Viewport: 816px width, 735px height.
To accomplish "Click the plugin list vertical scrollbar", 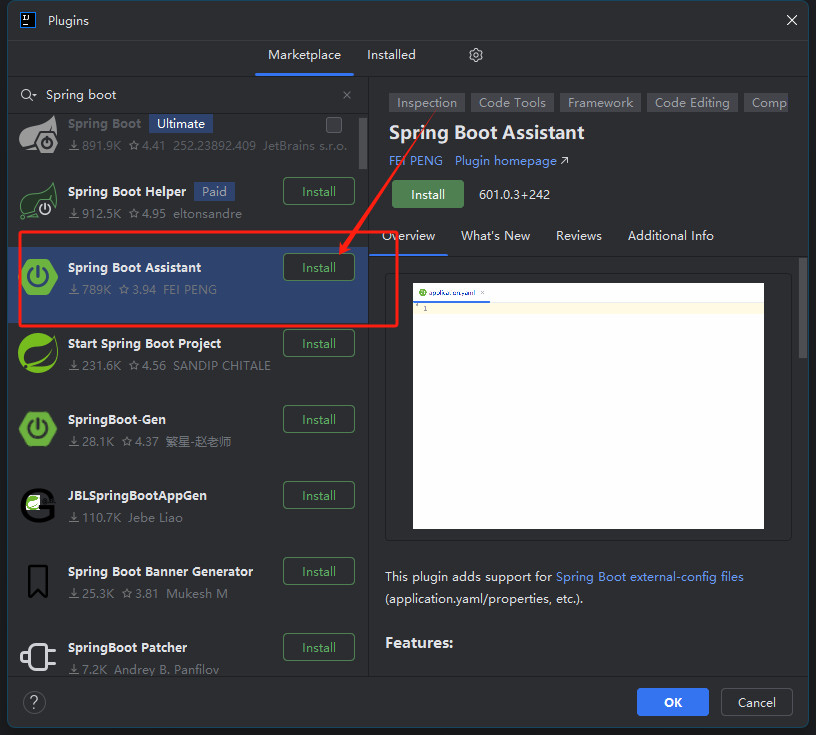I will pos(363,144).
